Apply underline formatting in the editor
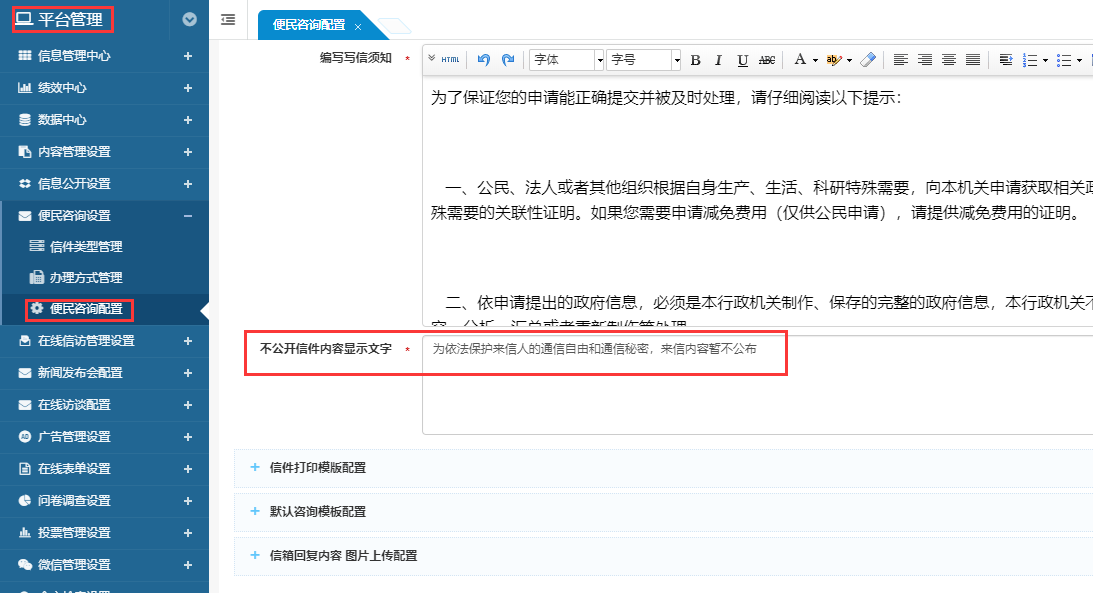This screenshot has width=1093, height=593. click(742, 60)
